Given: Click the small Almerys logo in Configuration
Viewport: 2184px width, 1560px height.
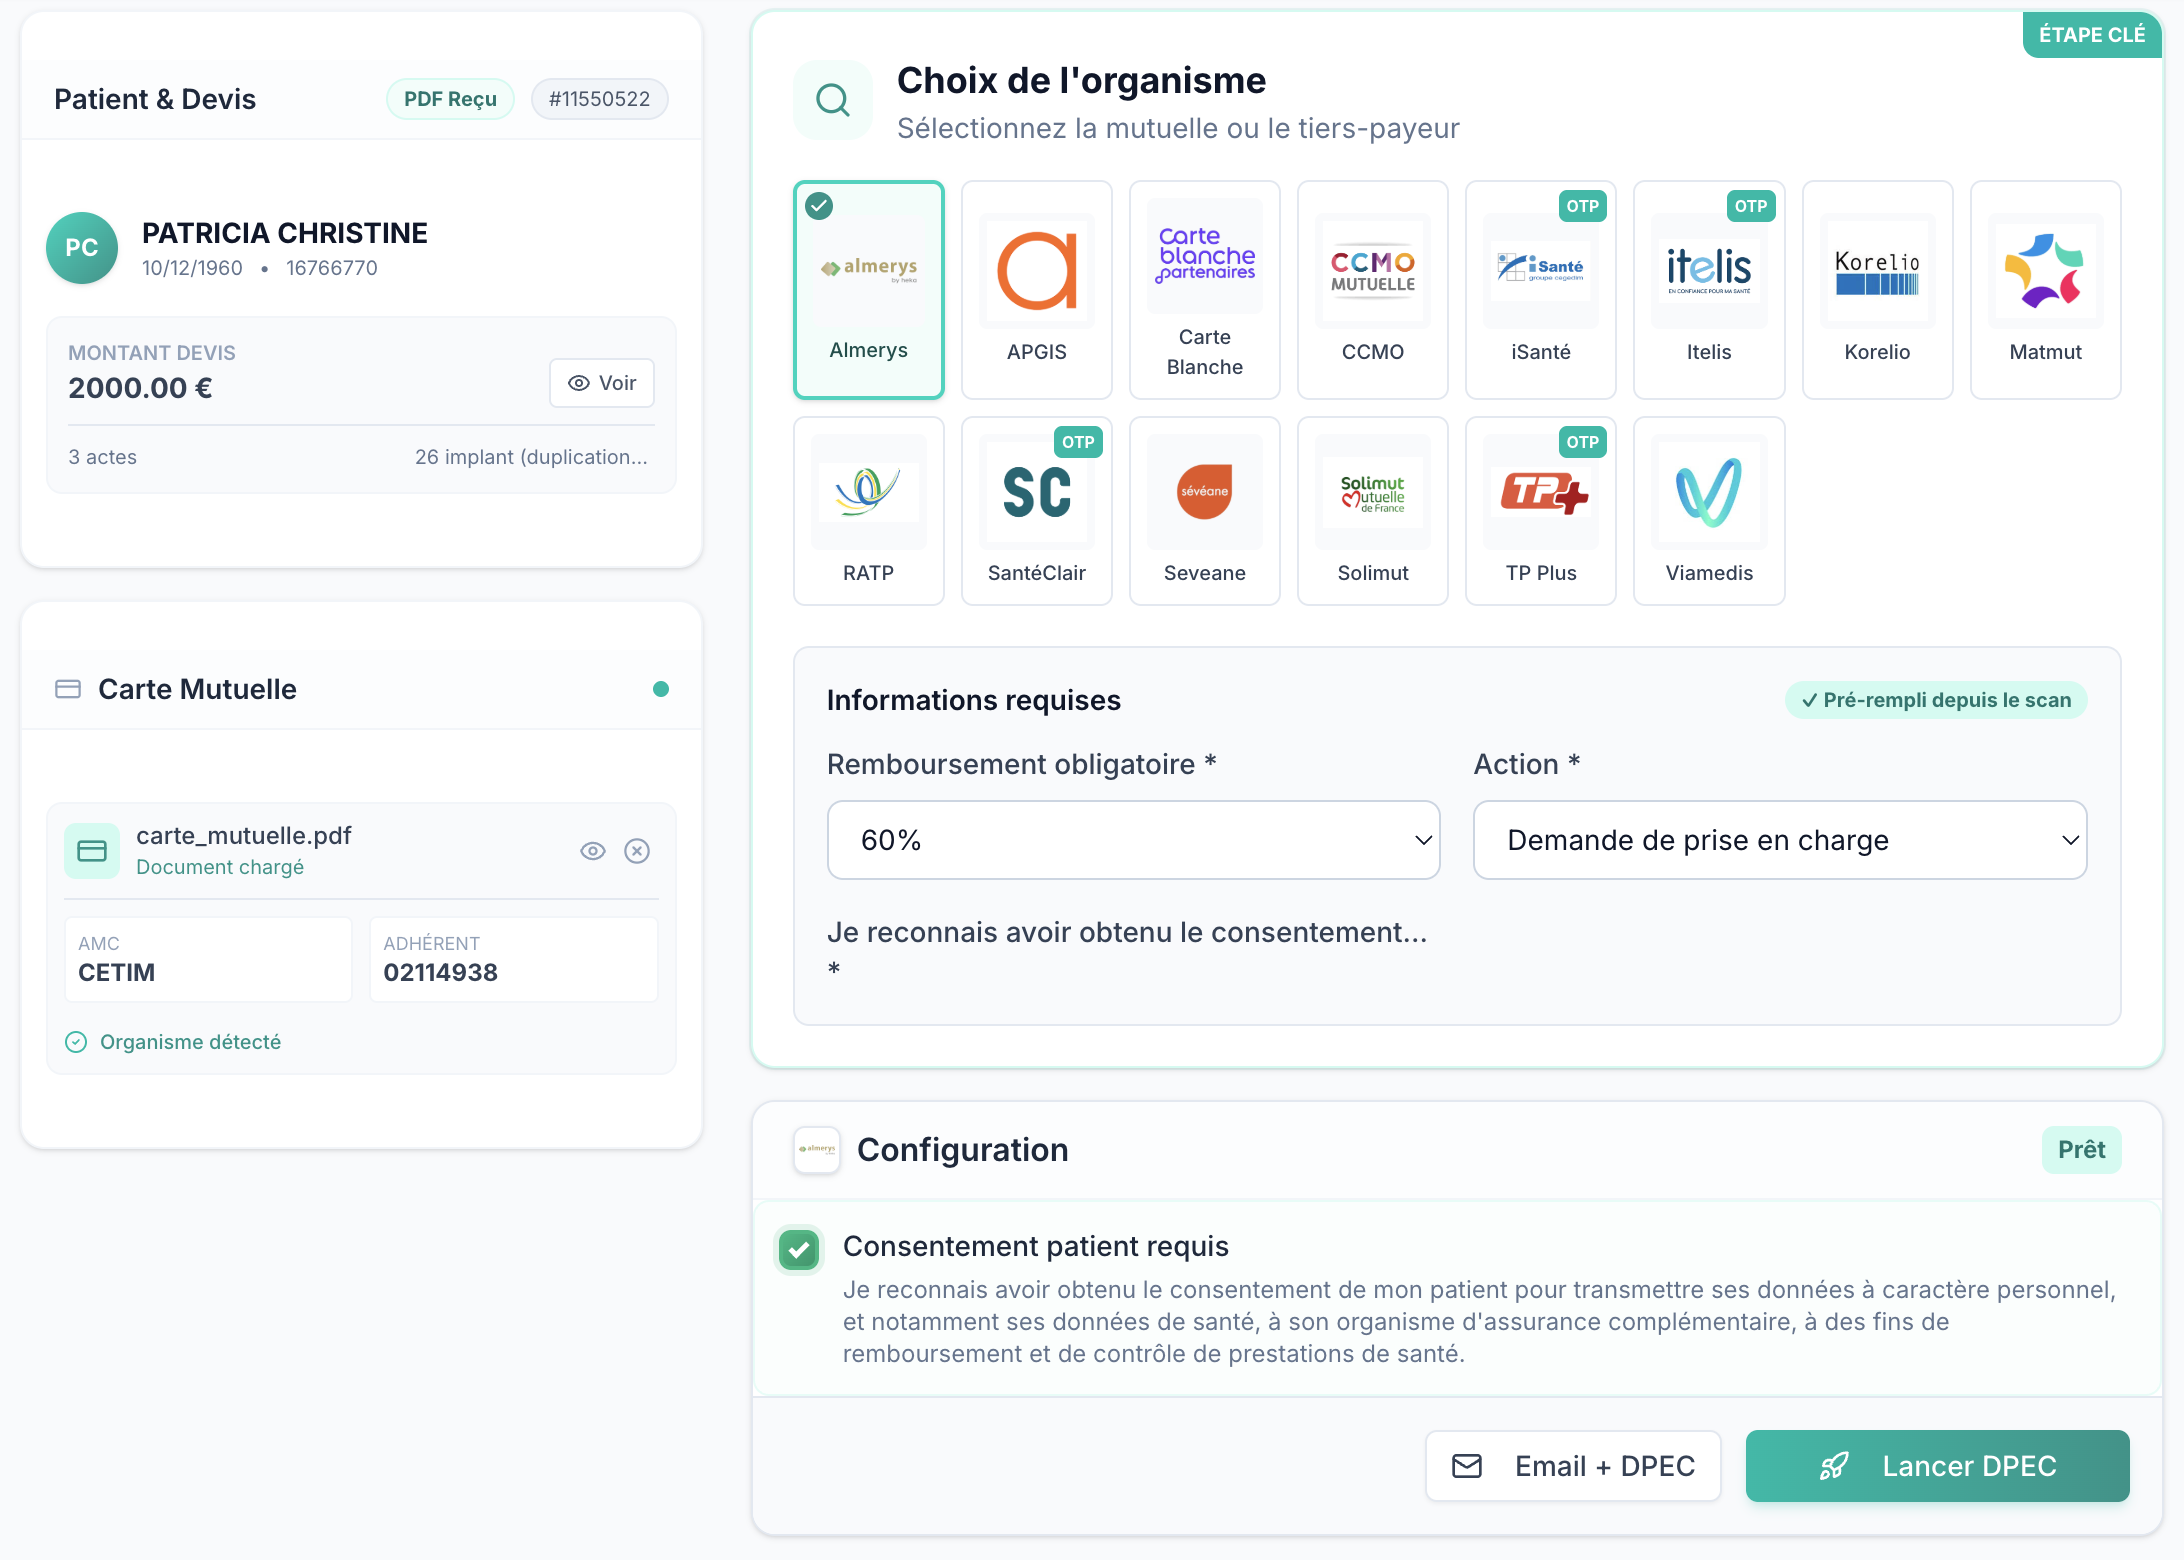Looking at the screenshot, I should pos(817,1150).
